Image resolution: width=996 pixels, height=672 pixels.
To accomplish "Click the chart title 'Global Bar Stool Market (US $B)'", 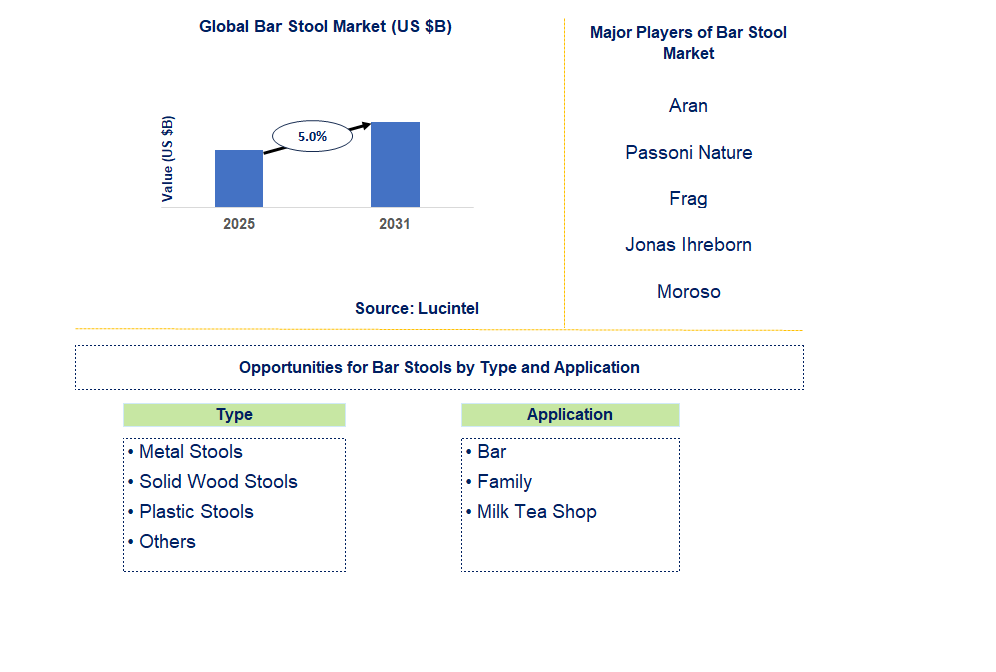I will point(325,27).
